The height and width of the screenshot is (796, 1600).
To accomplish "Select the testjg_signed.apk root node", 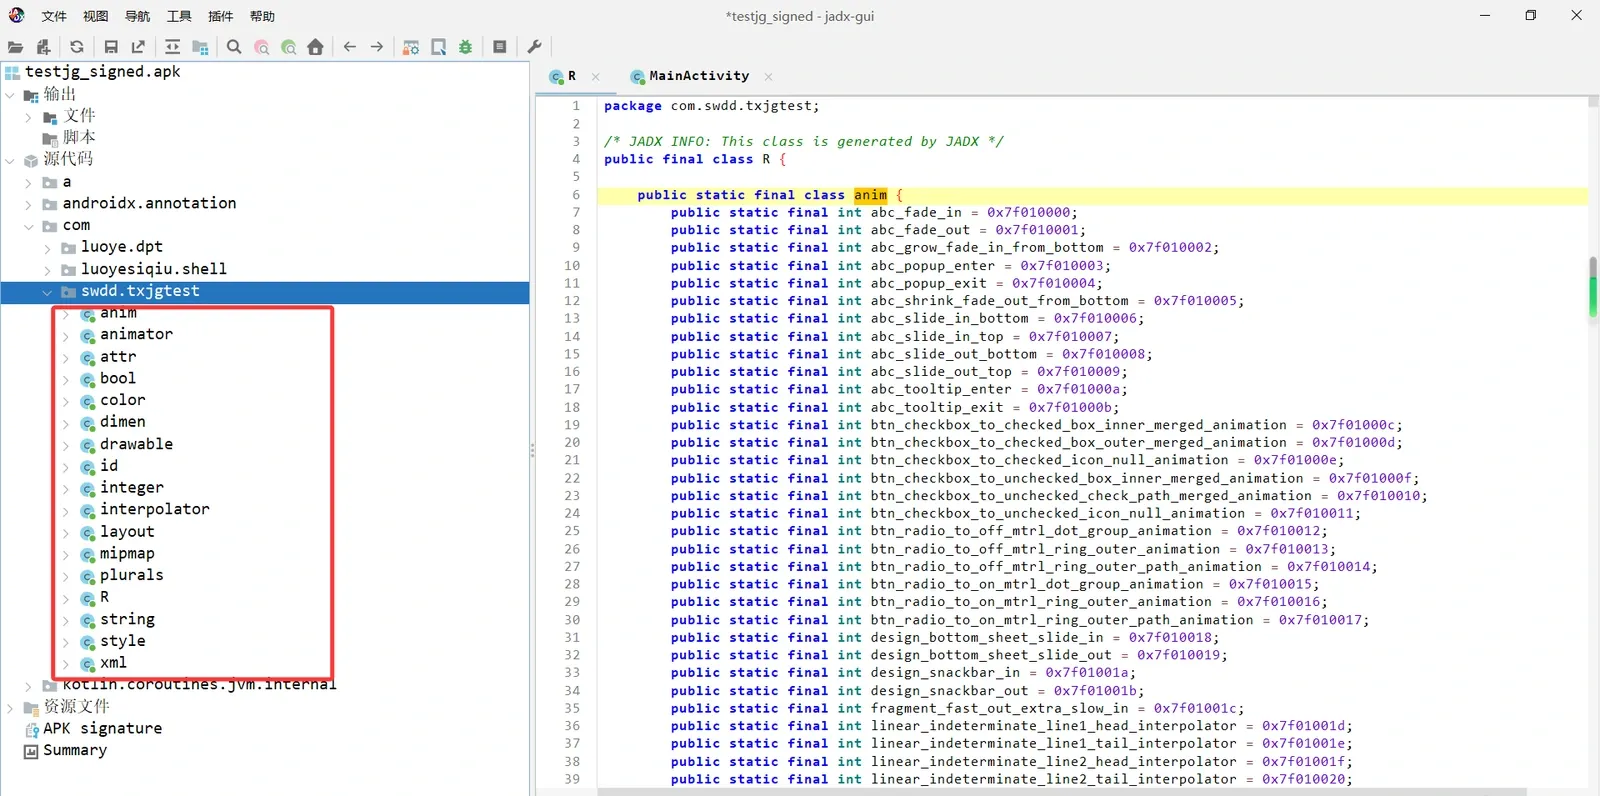I will pos(102,72).
